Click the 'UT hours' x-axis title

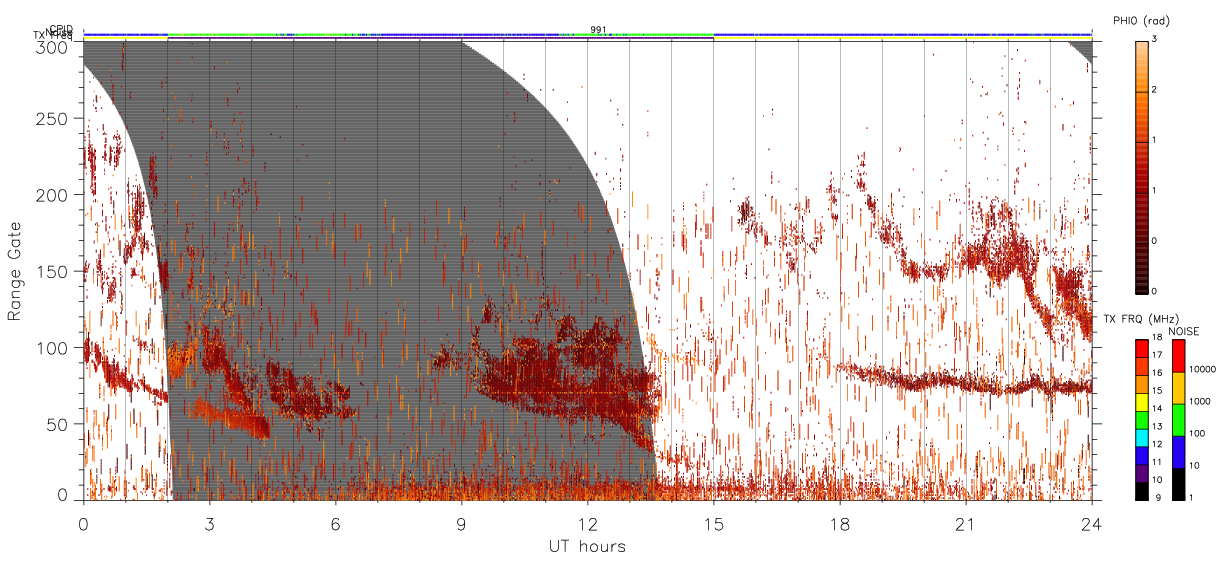tap(587, 547)
